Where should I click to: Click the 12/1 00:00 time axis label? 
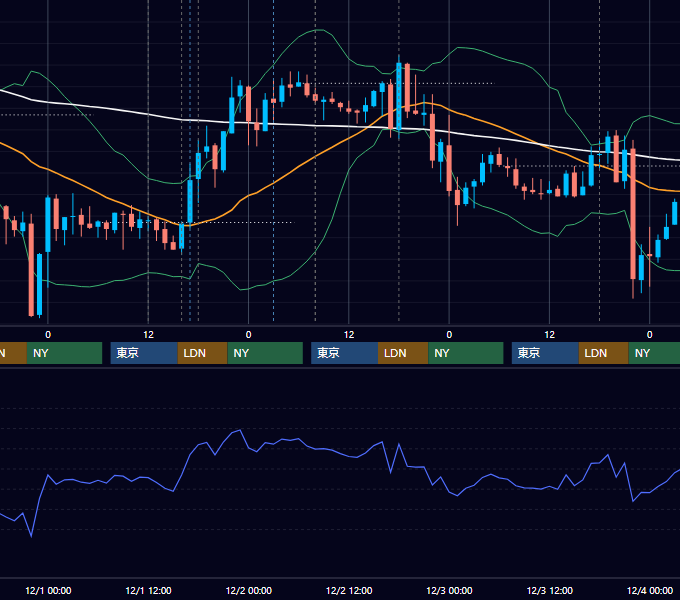pos(48,590)
